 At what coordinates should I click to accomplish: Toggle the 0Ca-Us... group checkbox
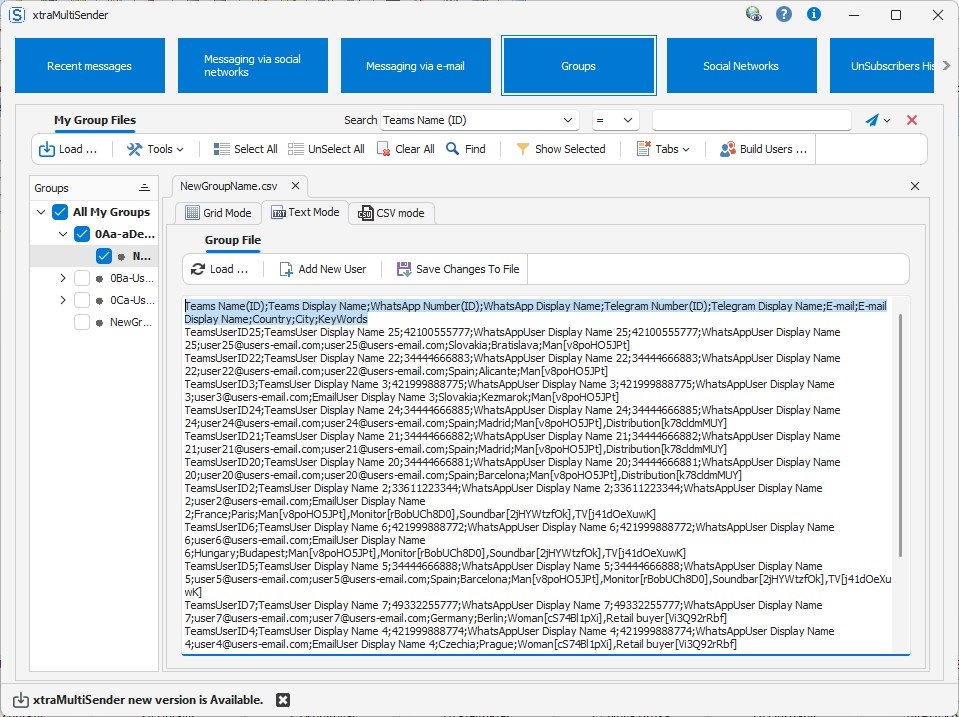[82, 300]
